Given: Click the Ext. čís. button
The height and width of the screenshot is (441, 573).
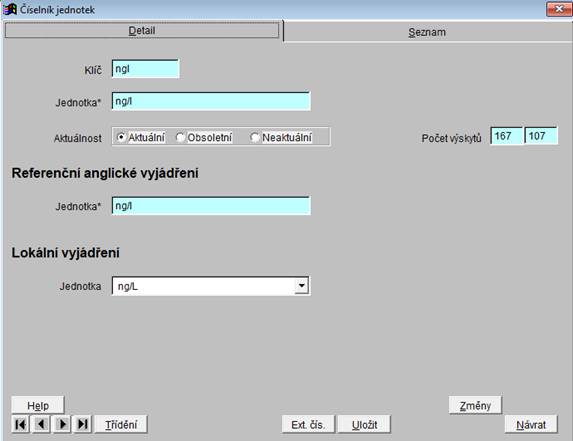Looking at the screenshot, I should pyautogui.click(x=308, y=425).
